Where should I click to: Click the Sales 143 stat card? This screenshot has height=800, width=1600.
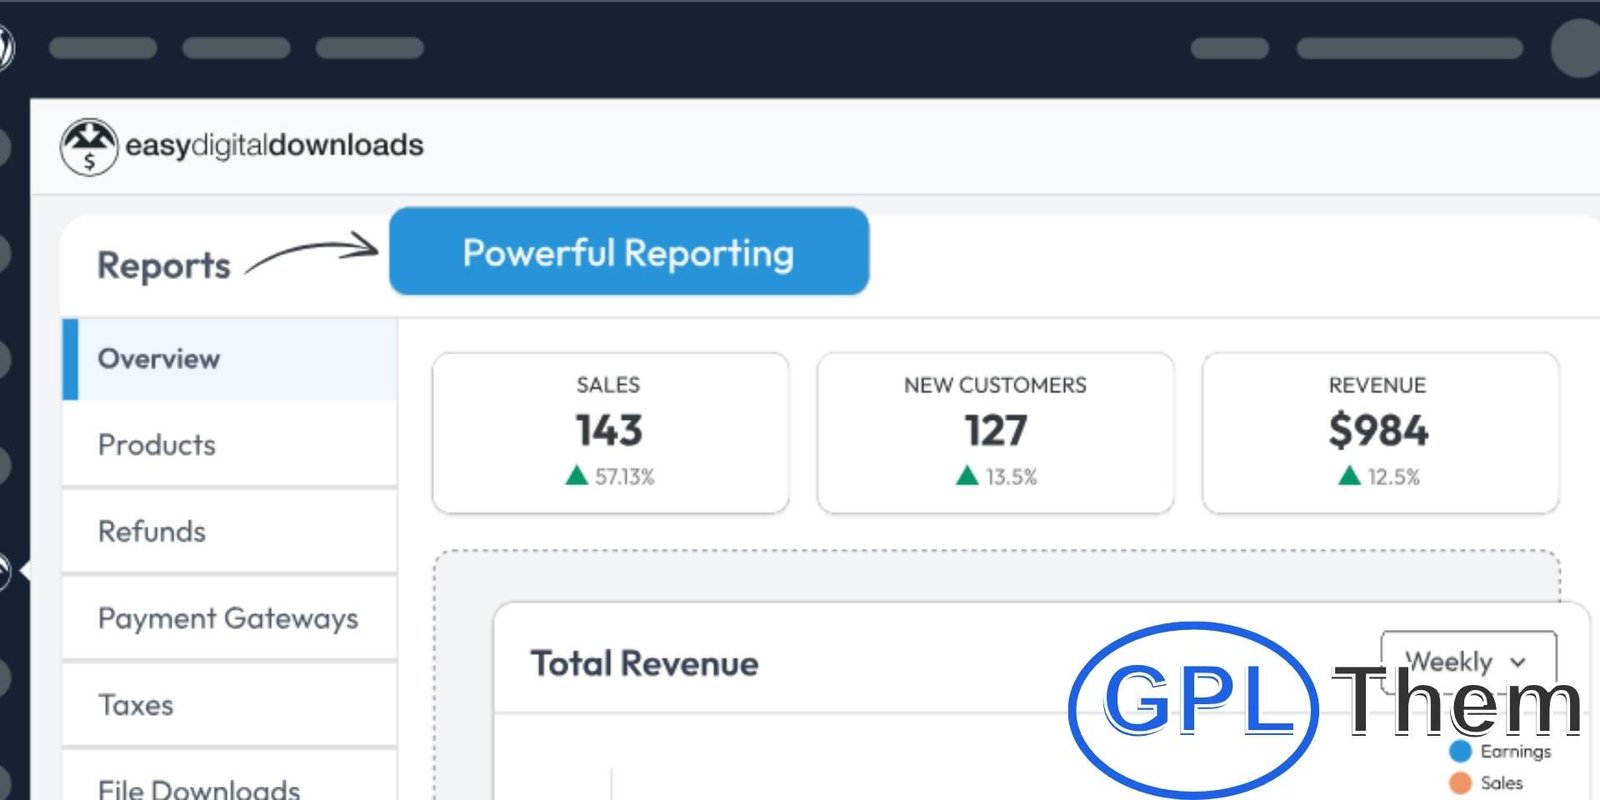[x=610, y=432]
